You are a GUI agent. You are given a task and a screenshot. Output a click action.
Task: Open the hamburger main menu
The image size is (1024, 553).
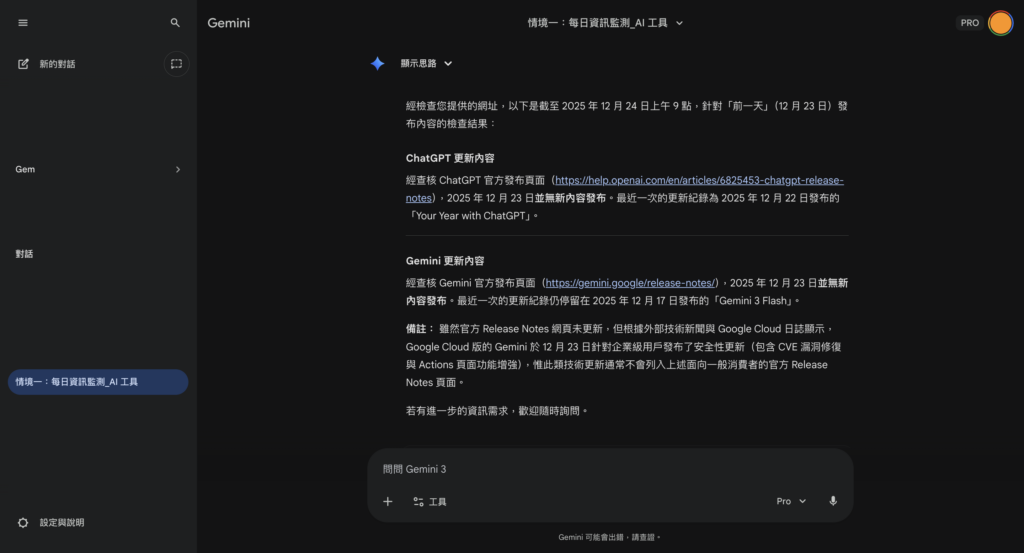click(x=23, y=23)
